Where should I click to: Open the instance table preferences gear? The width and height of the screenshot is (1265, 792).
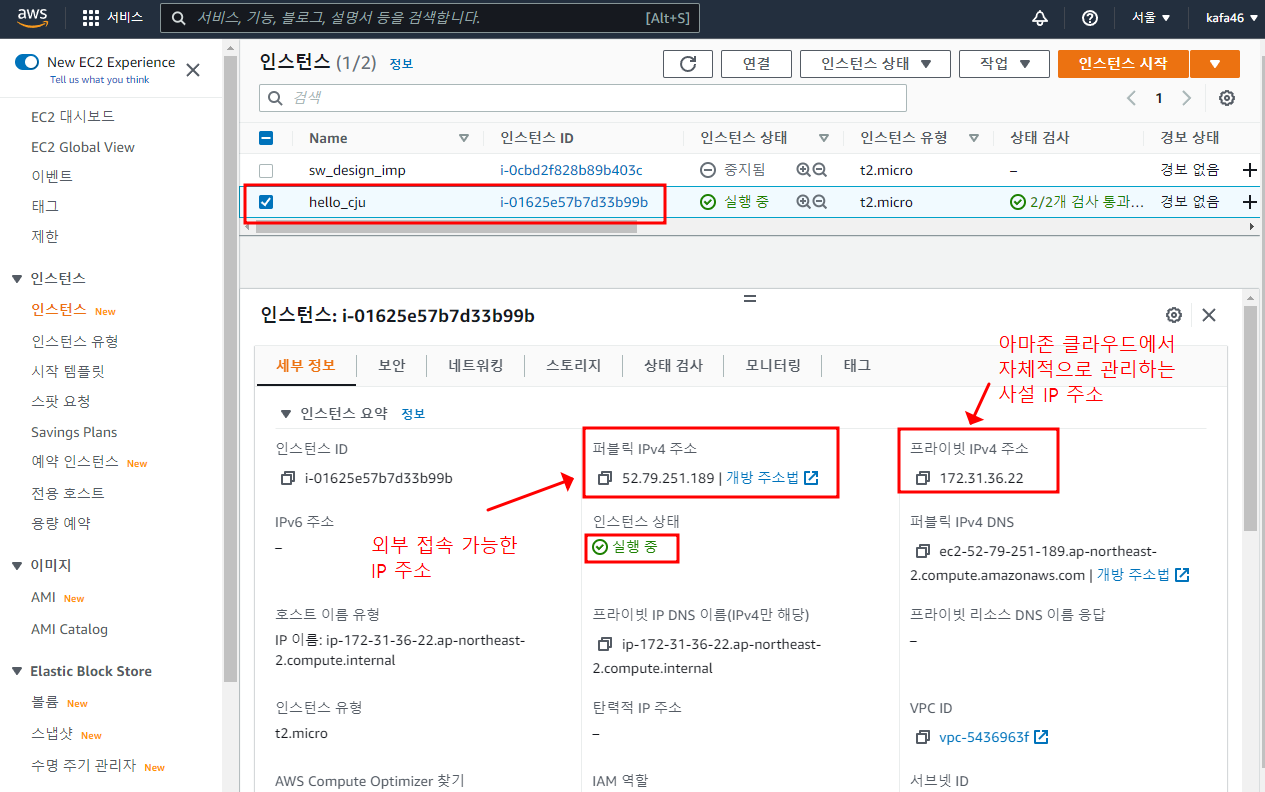pos(1227,98)
